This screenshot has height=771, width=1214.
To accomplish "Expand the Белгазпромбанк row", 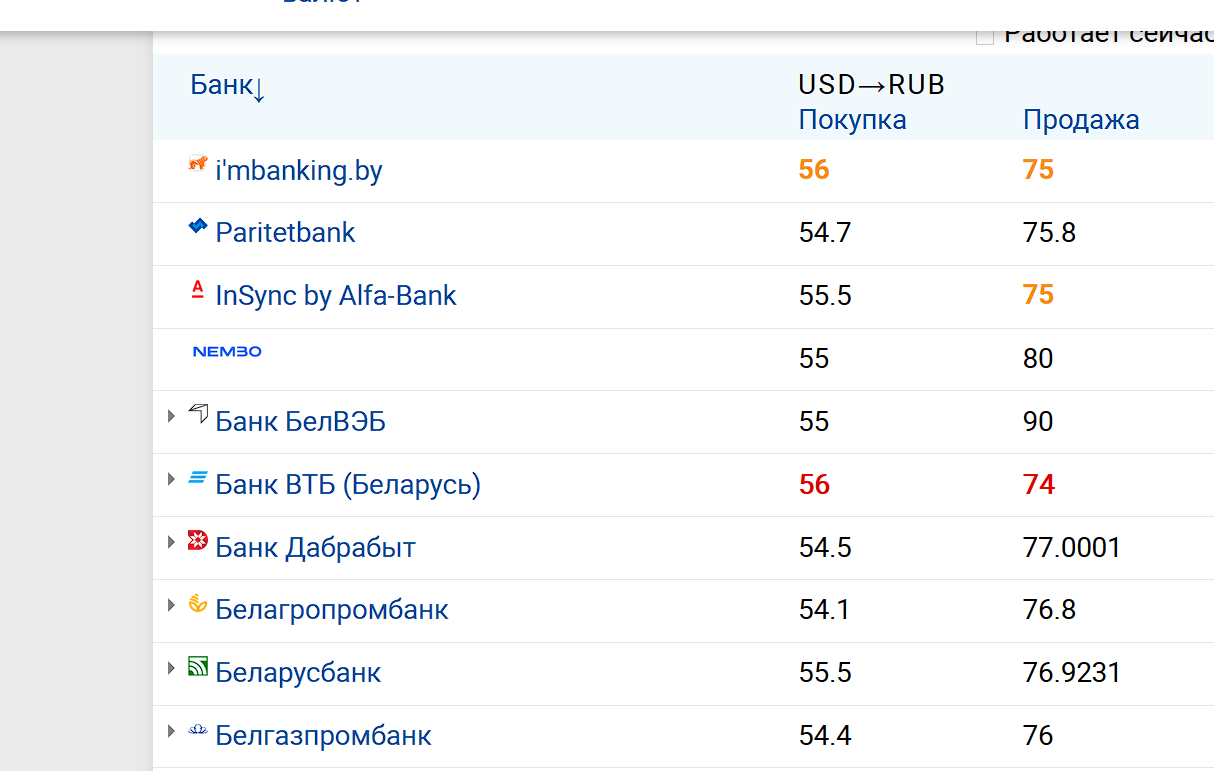I will tap(172, 731).
